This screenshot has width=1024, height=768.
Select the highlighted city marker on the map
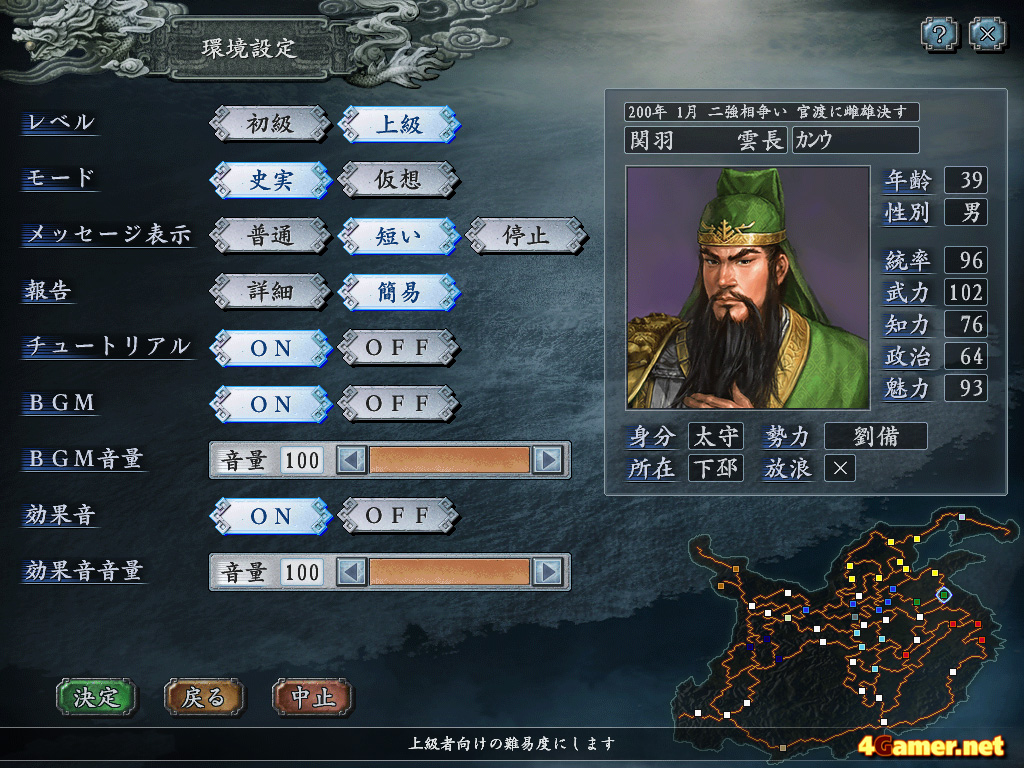(x=944, y=594)
